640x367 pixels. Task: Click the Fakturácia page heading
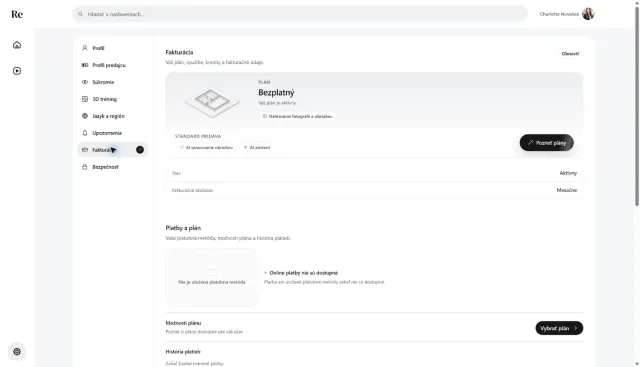tap(179, 52)
